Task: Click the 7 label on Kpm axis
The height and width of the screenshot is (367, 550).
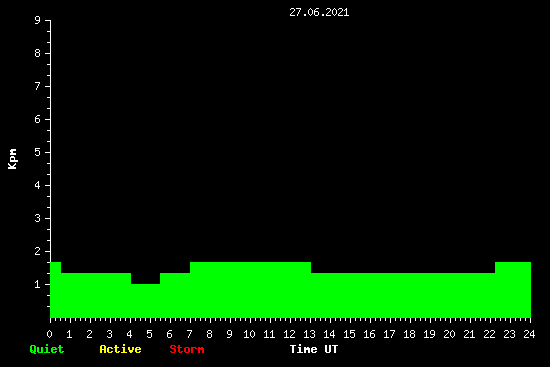Action: pyautogui.click(x=38, y=86)
